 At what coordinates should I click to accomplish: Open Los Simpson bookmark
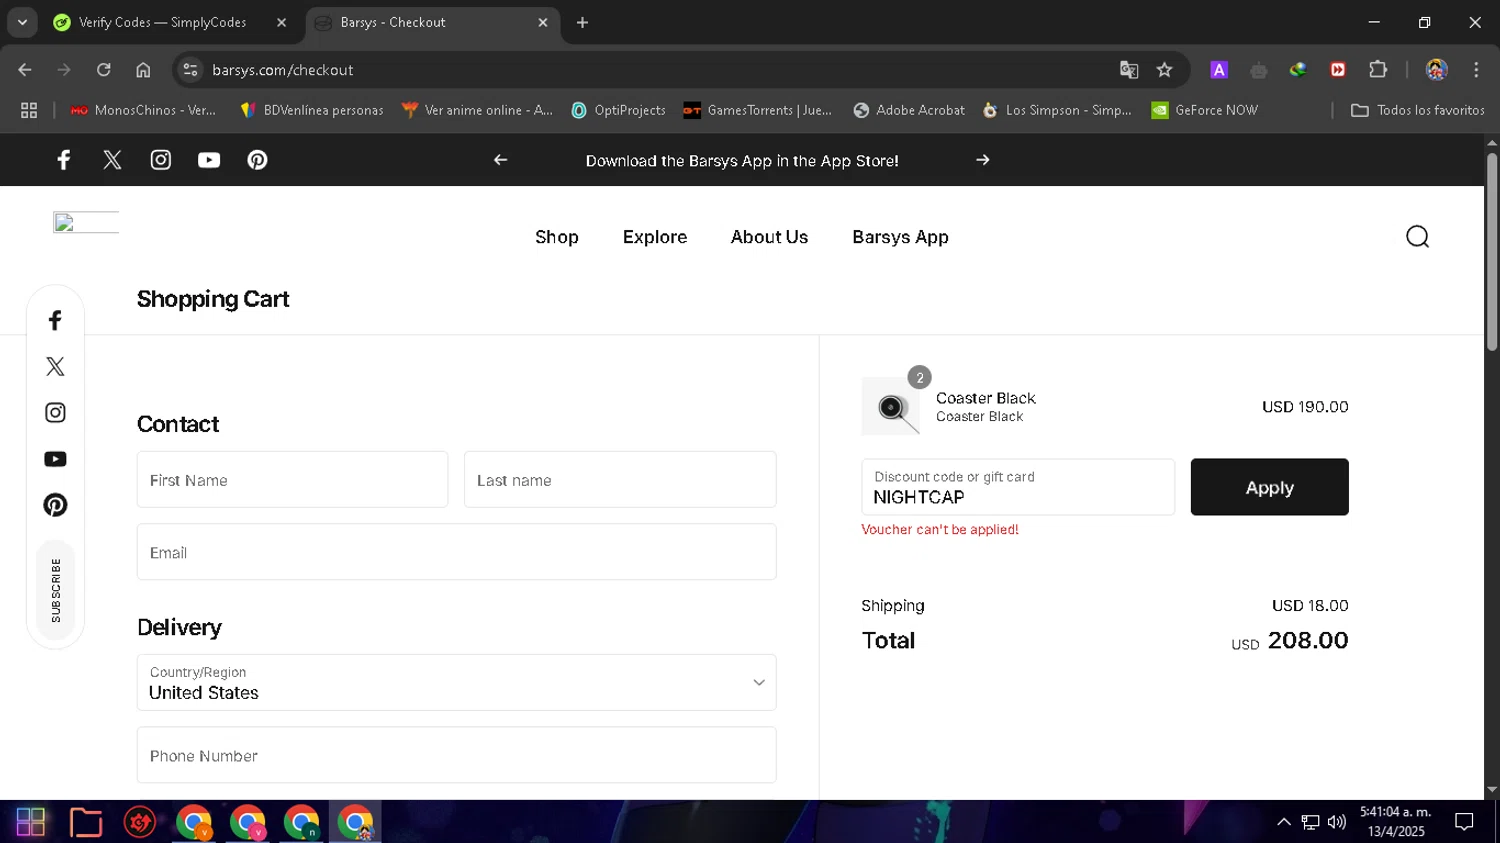click(1057, 110)
